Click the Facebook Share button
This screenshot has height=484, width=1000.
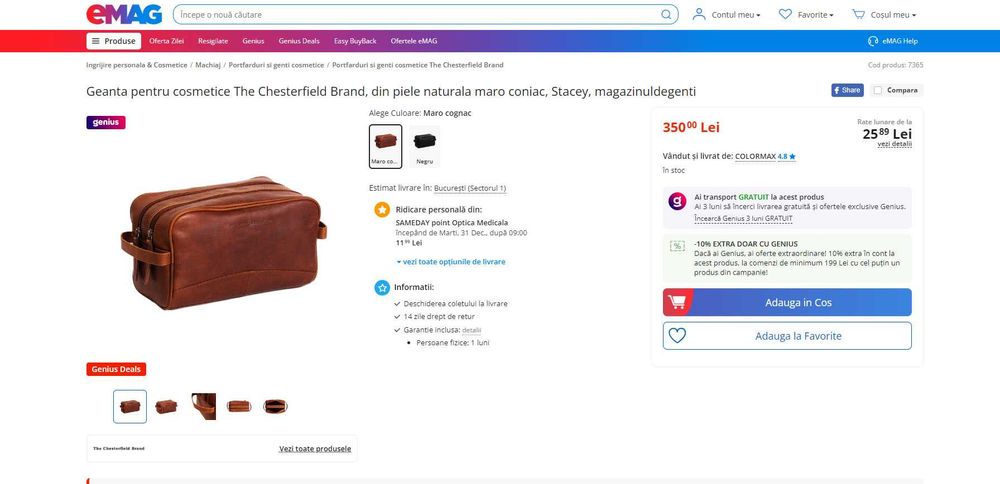tap(847, 90)
